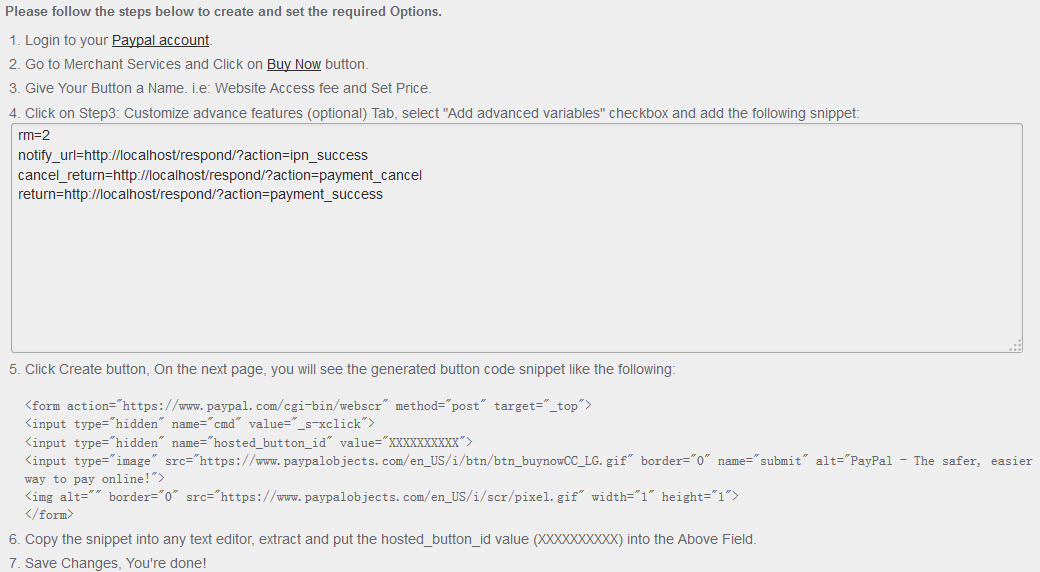This screenshot has height=572, width=1040.
Task: Click the heading about required Options
Action: 224,12
